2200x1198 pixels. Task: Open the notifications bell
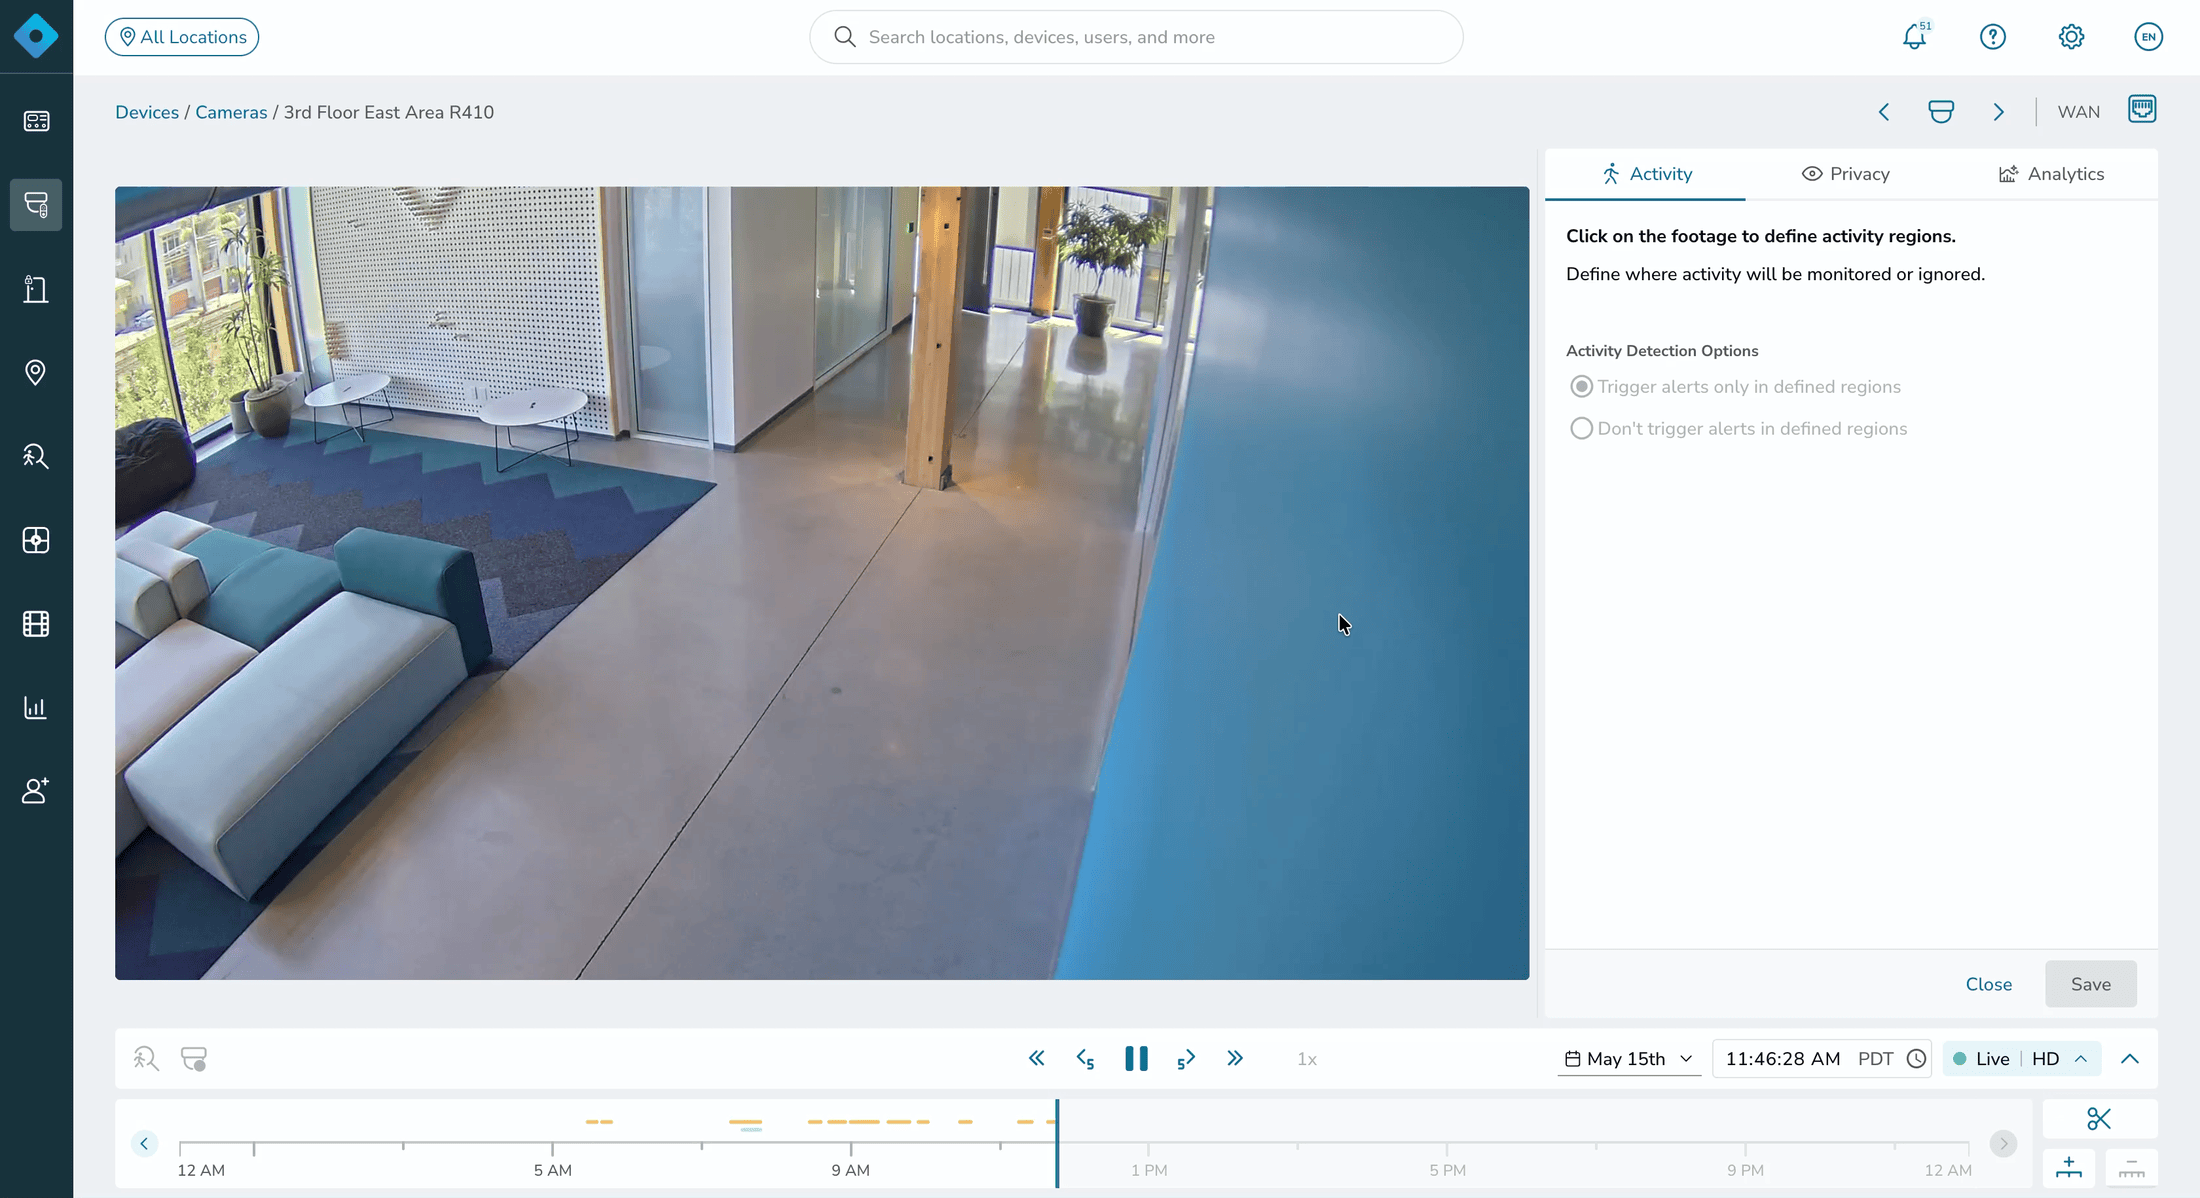(x=1914, y=37)
